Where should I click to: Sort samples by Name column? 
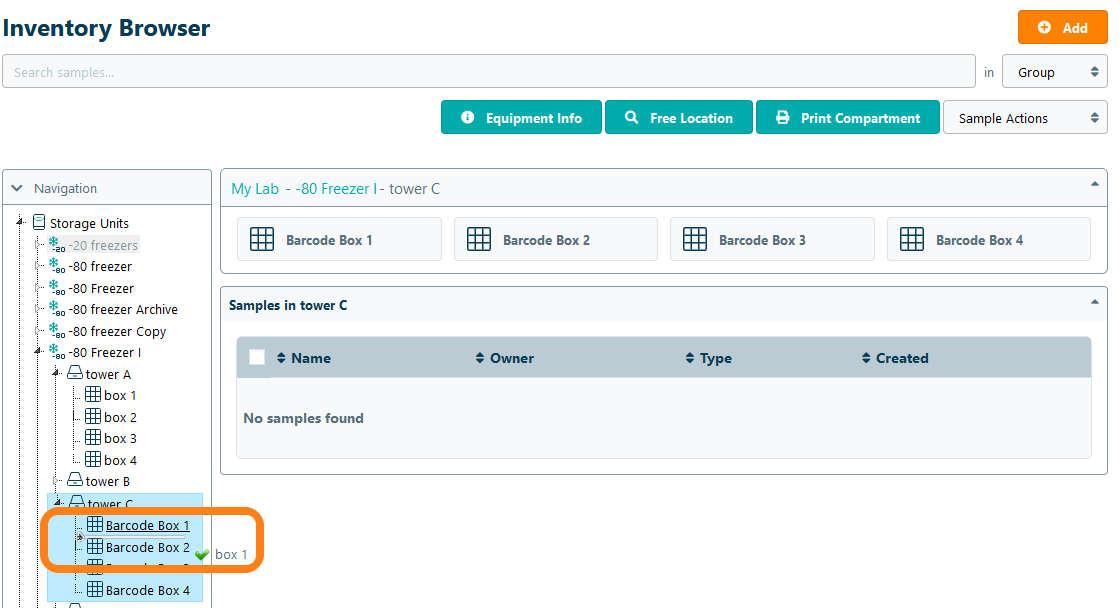point(304,358)
